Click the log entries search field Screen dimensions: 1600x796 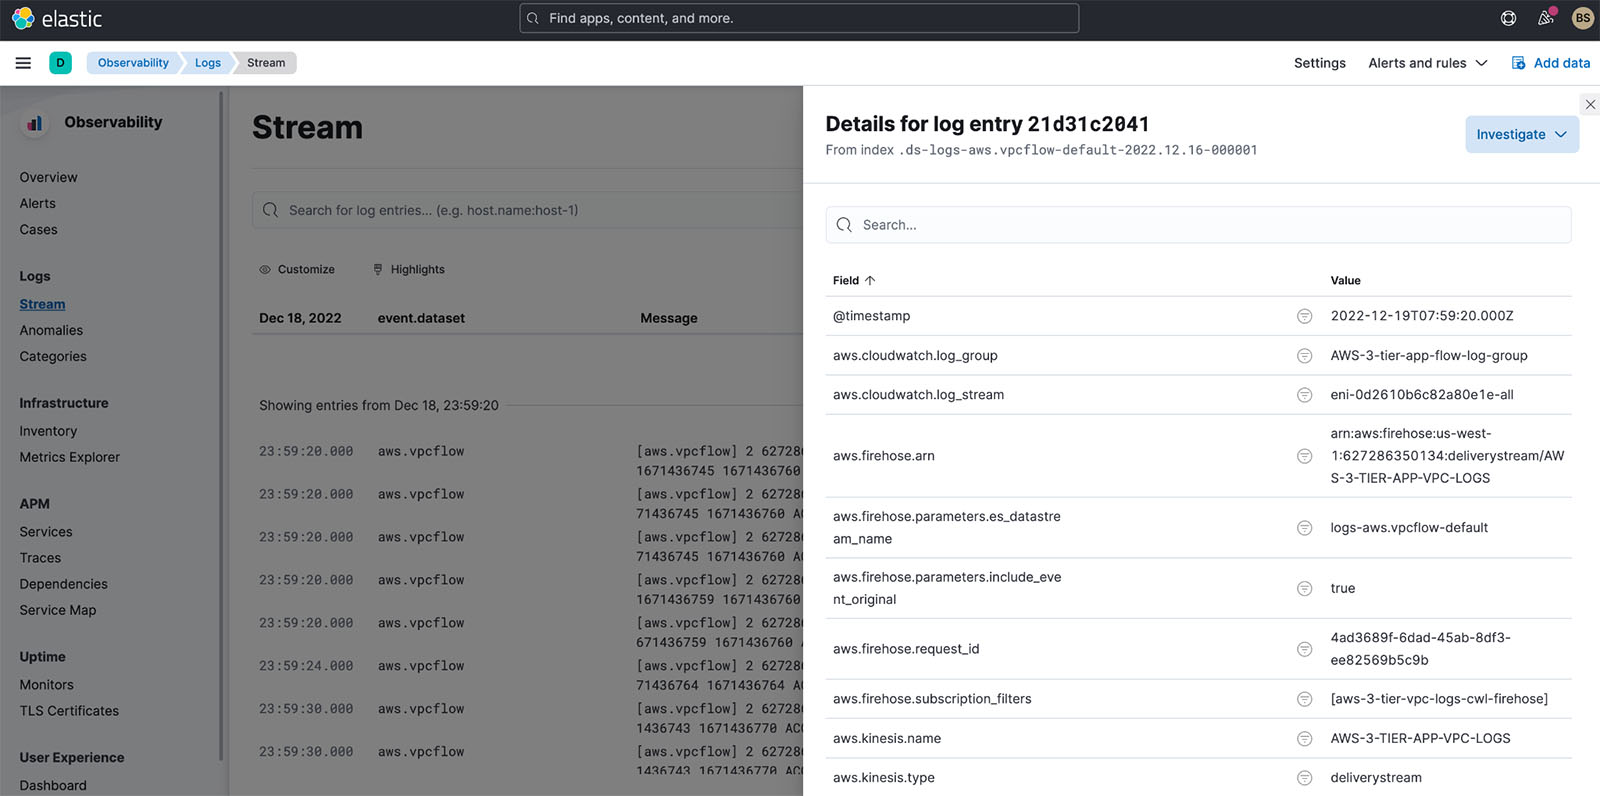pos(527,210)
